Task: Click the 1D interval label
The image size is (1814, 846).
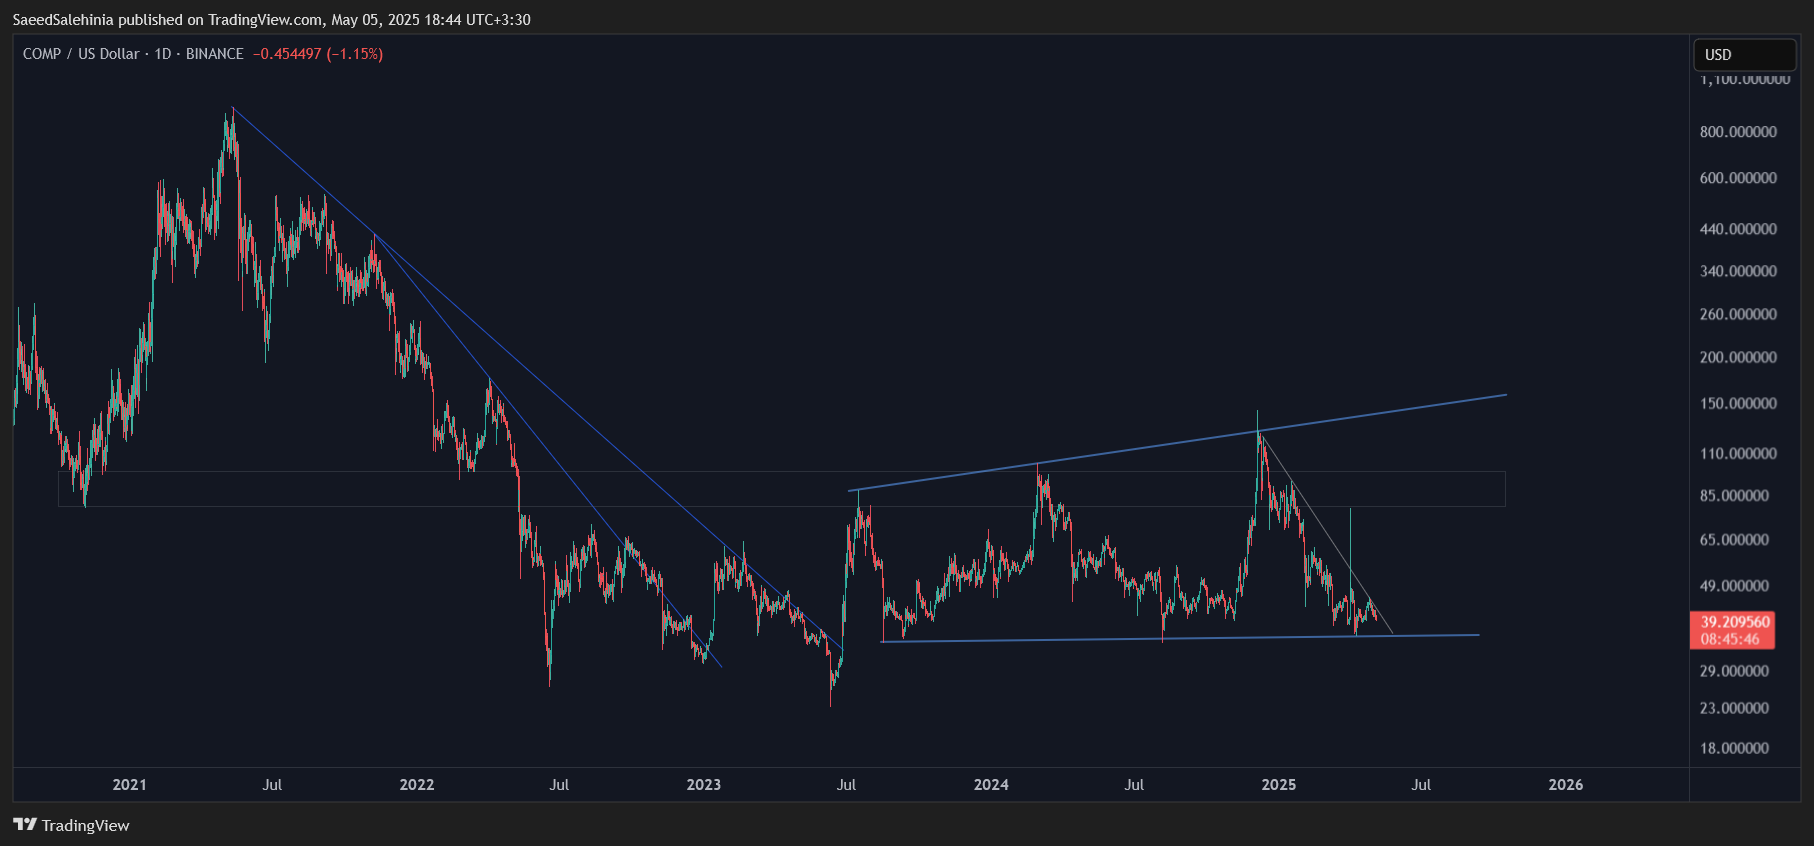Action: [163, 54]
